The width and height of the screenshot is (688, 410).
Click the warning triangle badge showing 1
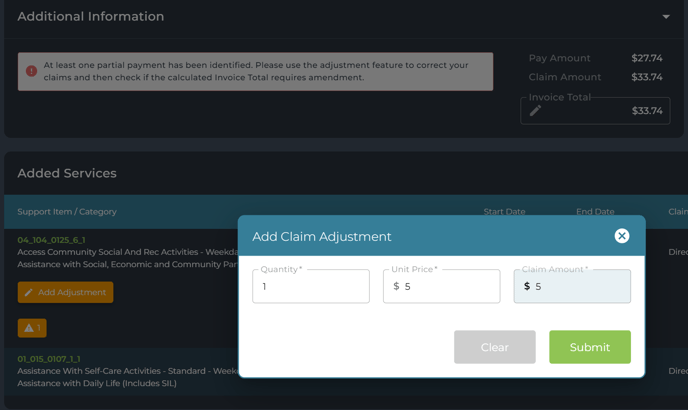(x=32, y=328)
